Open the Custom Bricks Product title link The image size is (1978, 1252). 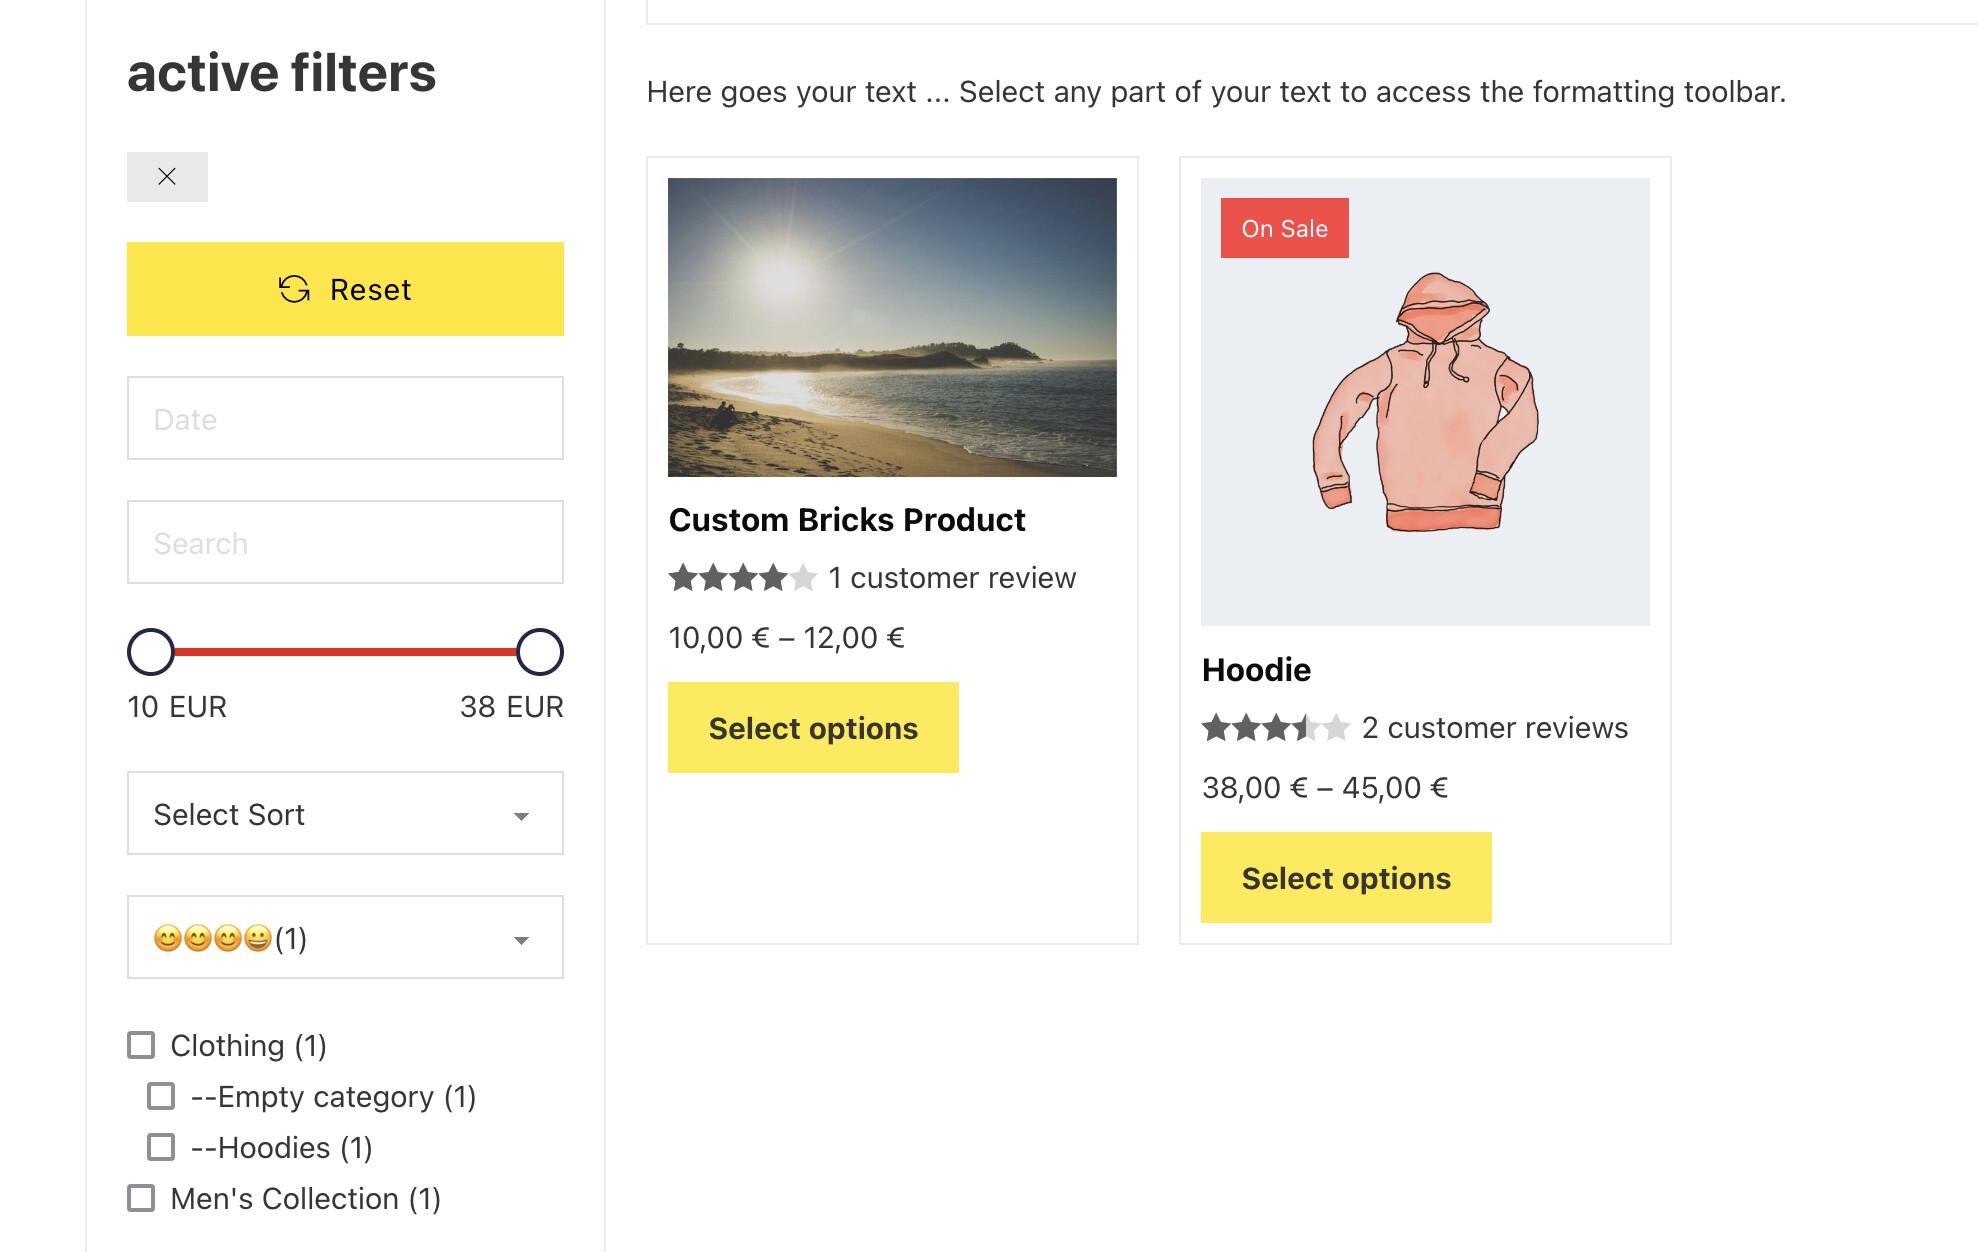[x=847, y=519]
